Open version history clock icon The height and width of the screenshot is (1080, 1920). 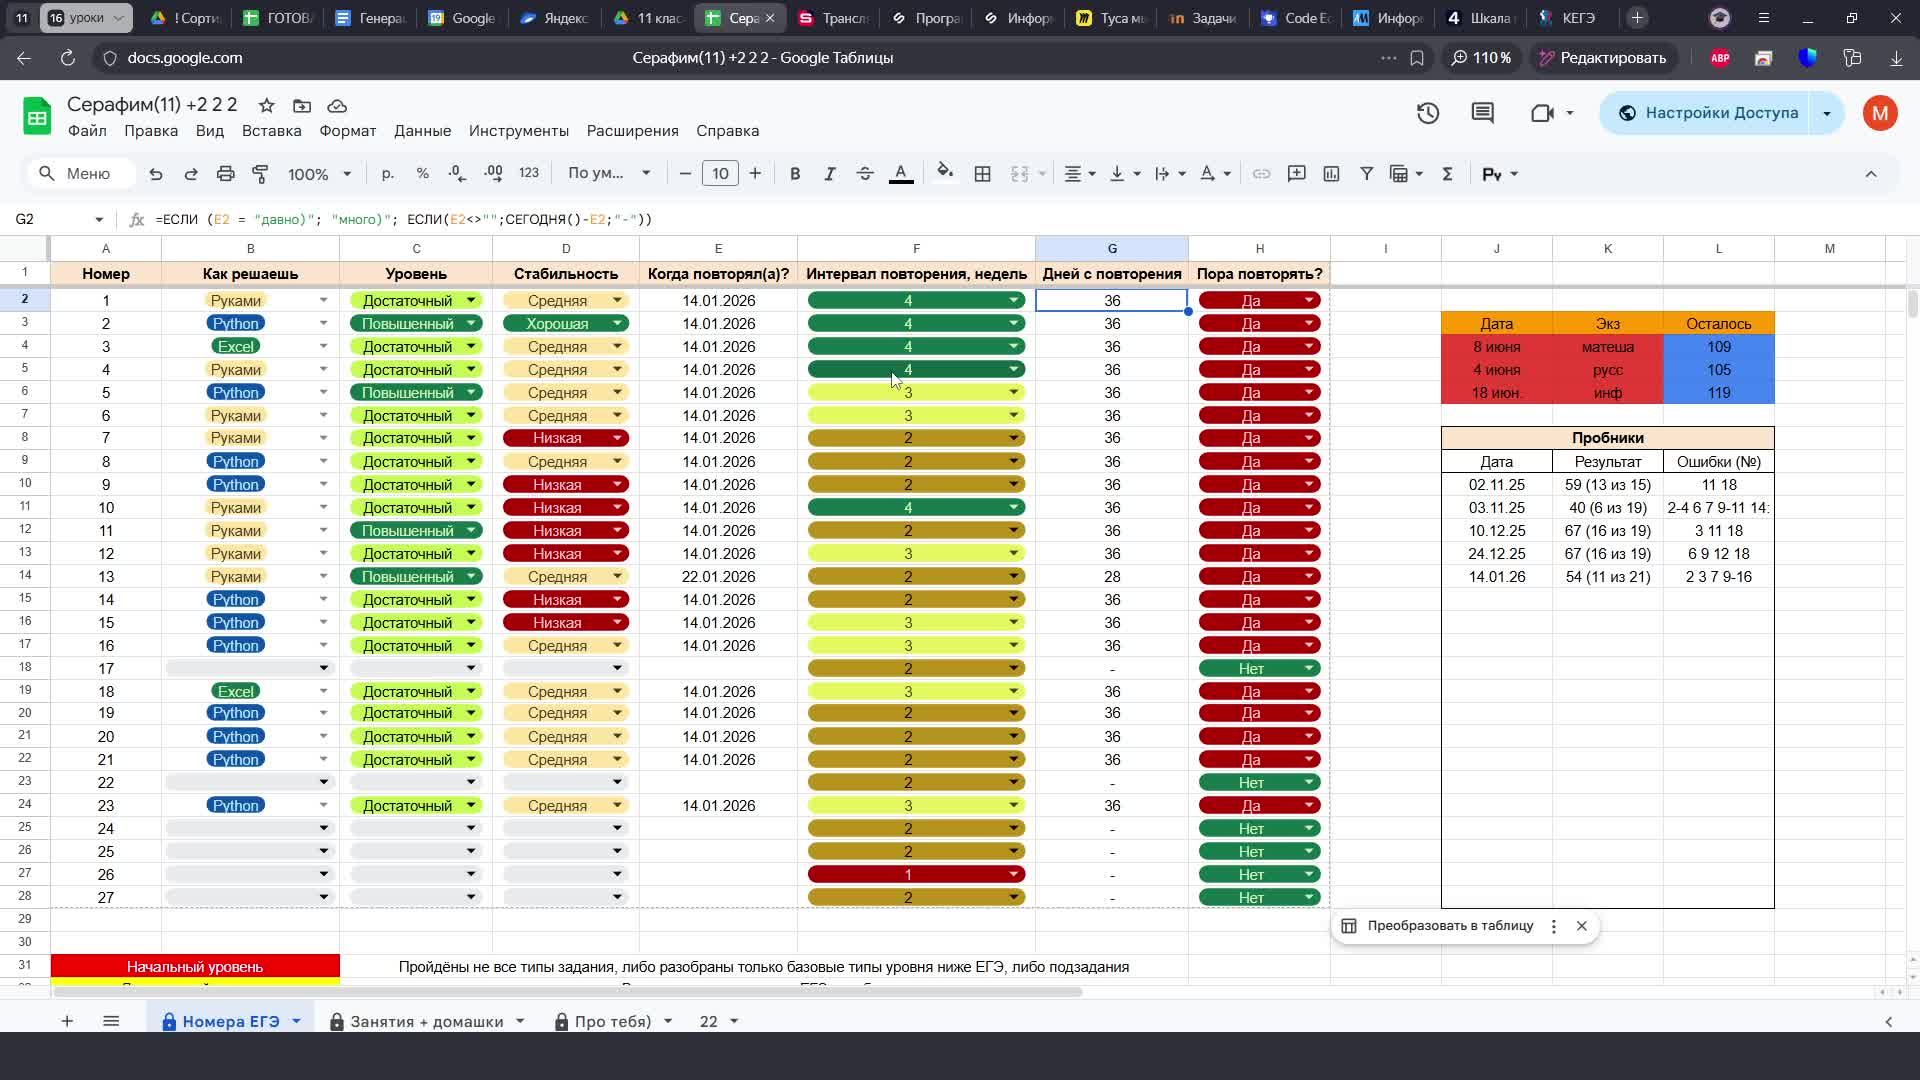(x=1427, y=113)
